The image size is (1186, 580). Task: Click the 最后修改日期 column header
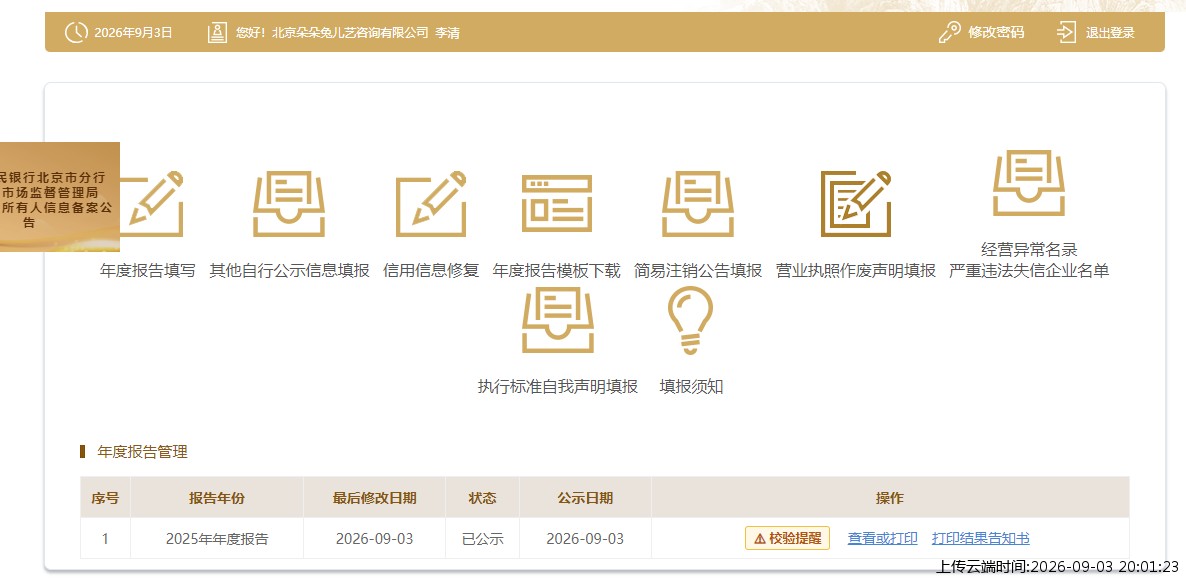374,498
